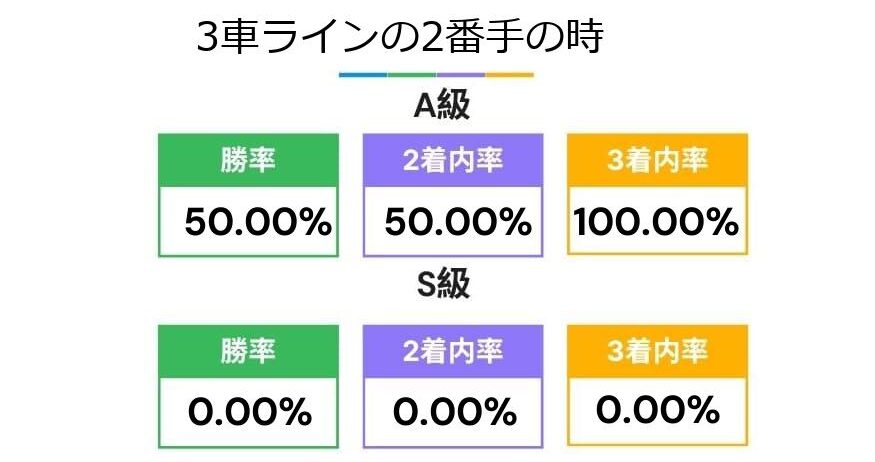Click the A級 3着内率 orange header

pos(657,160)
